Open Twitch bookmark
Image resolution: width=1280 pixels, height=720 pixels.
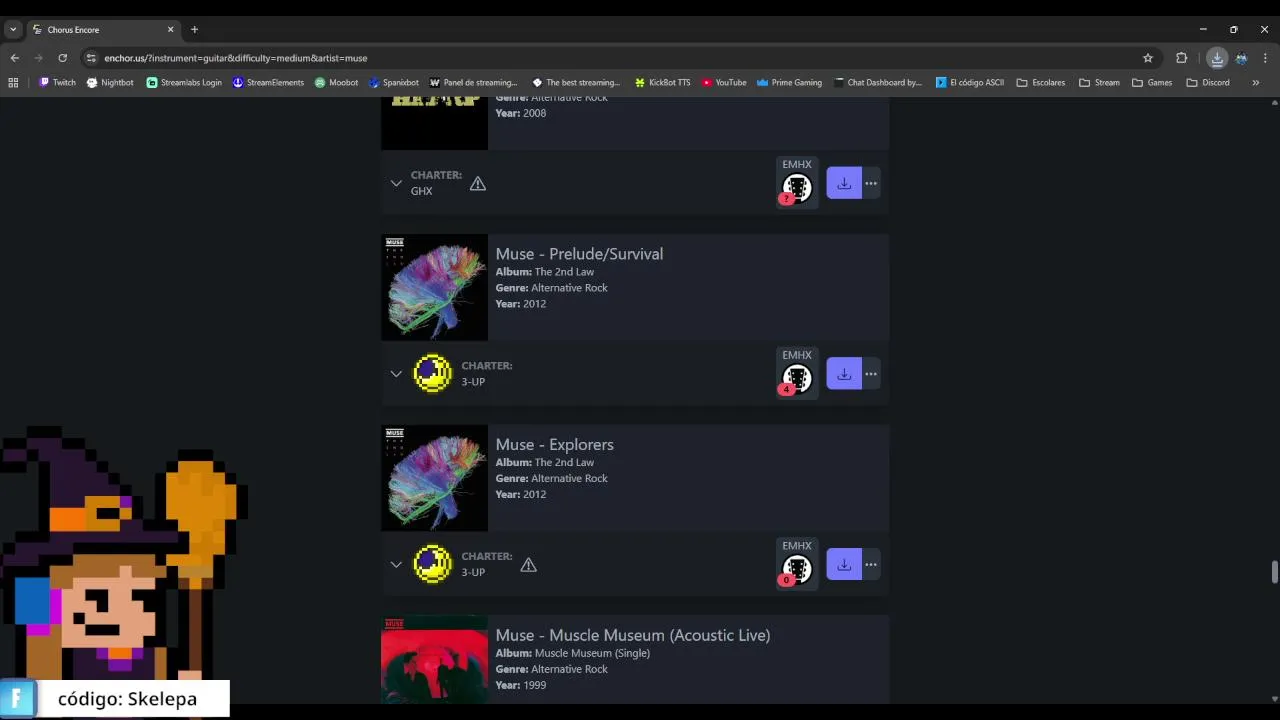[57, 82]
